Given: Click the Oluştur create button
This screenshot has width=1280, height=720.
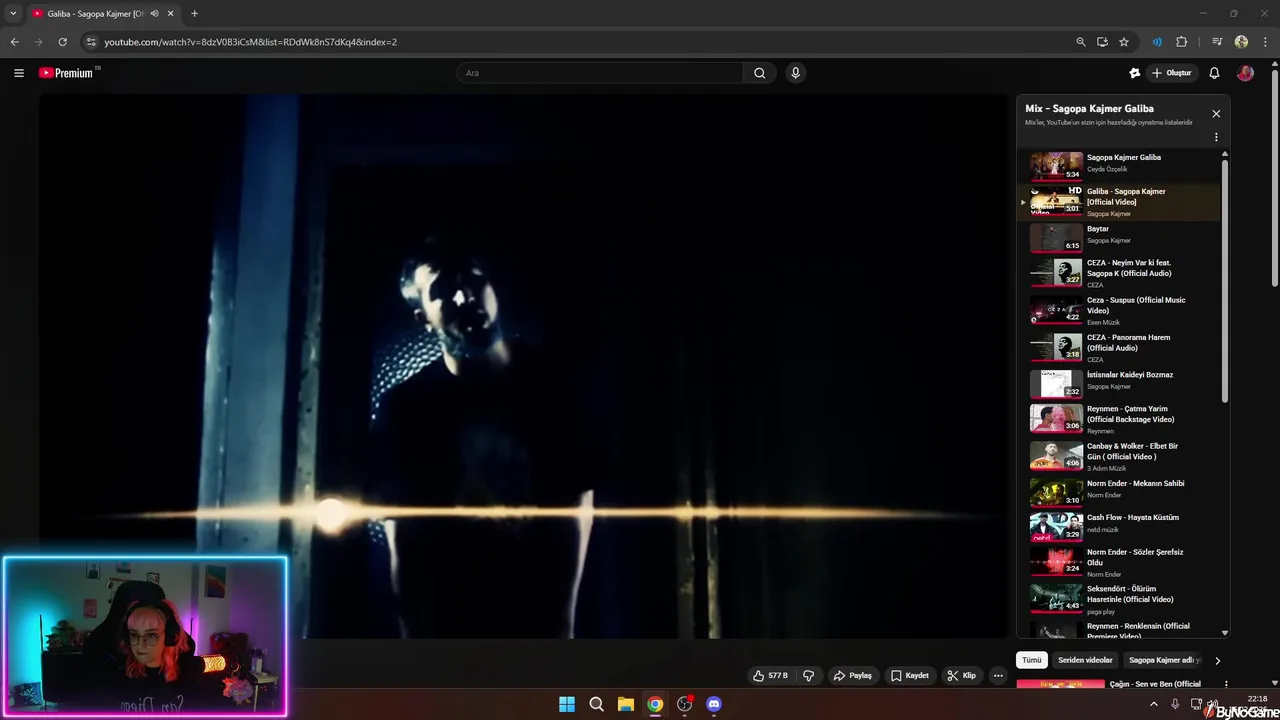Looking at the screenshot, I should pyautogui.click(x=1171, y=73).
